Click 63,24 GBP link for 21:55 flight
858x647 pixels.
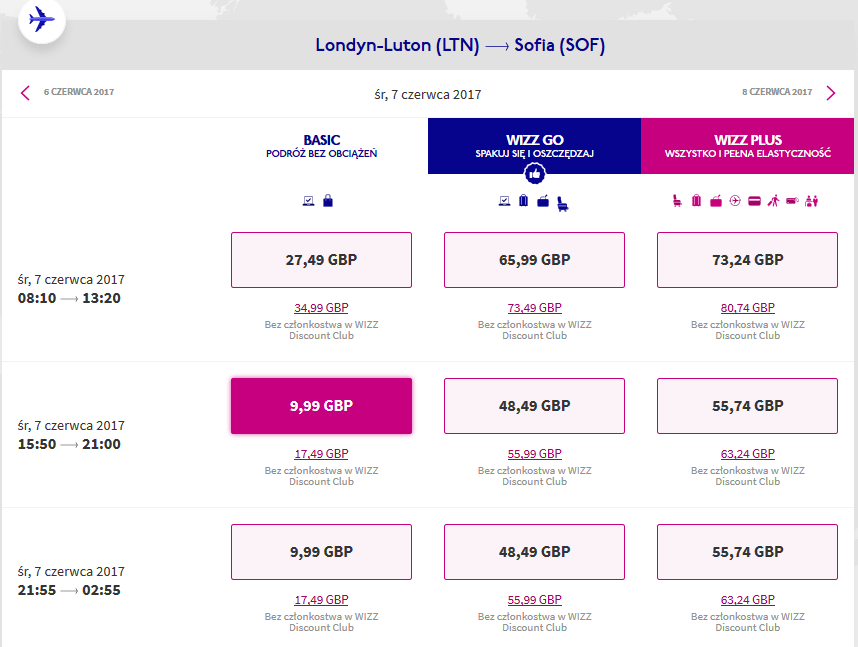point(747,600)
